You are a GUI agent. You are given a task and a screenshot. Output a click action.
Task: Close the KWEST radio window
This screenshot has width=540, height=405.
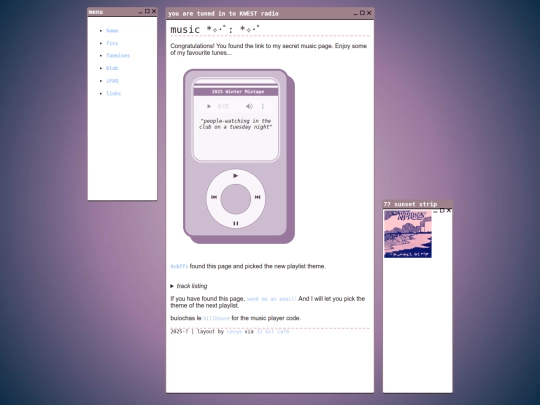click(369, 13)
